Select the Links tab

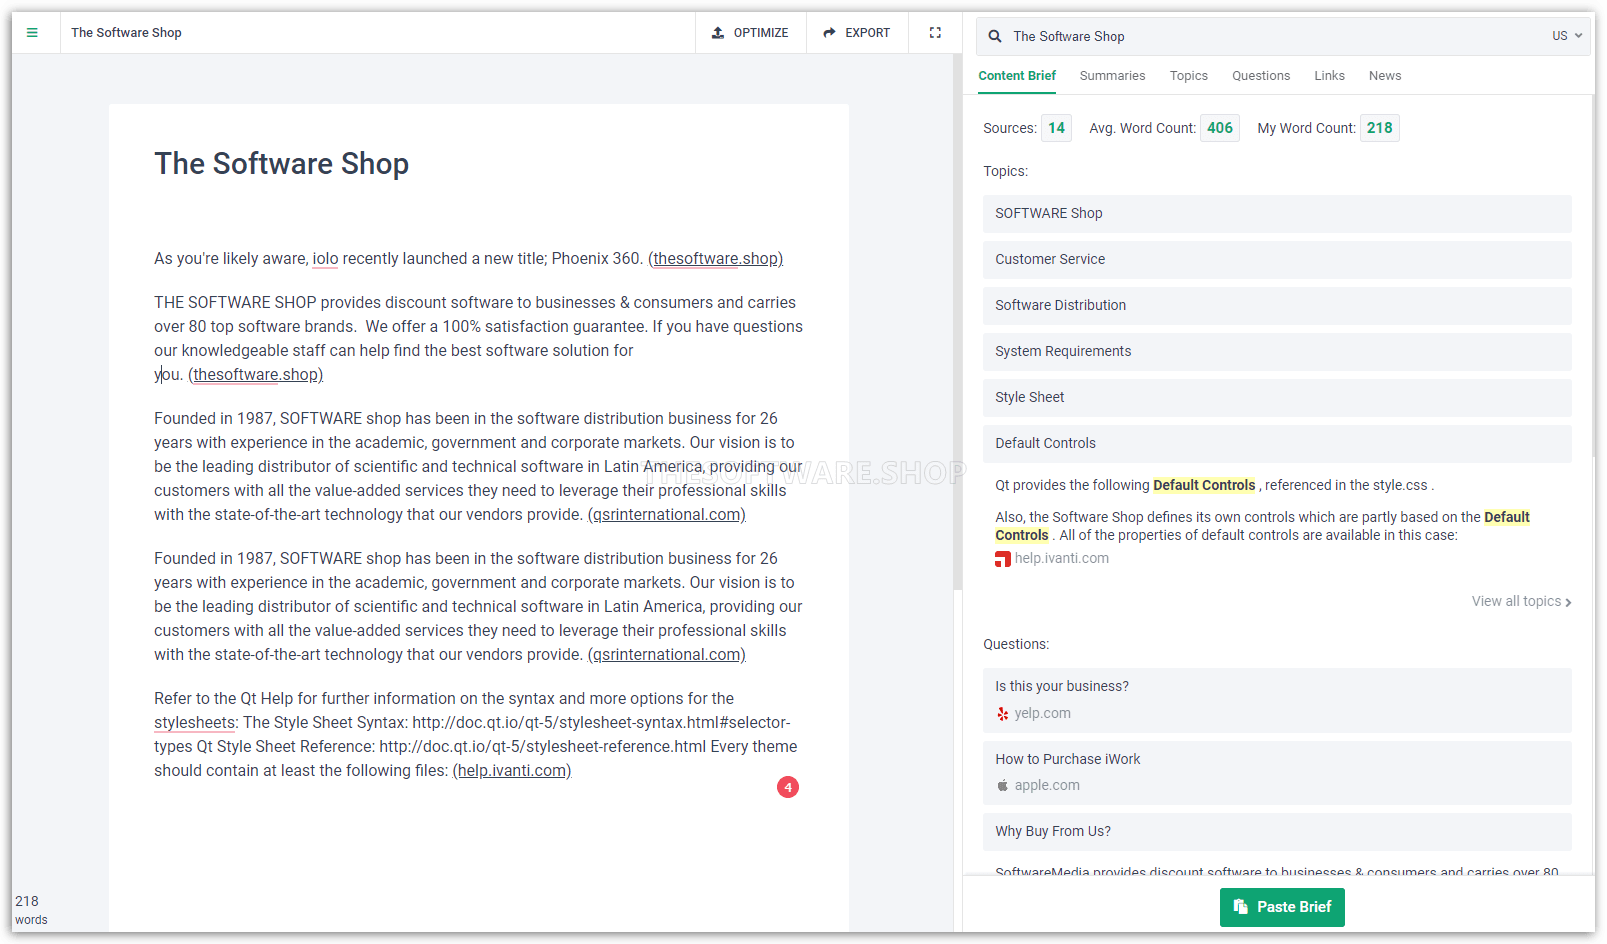pos(1329,76)
